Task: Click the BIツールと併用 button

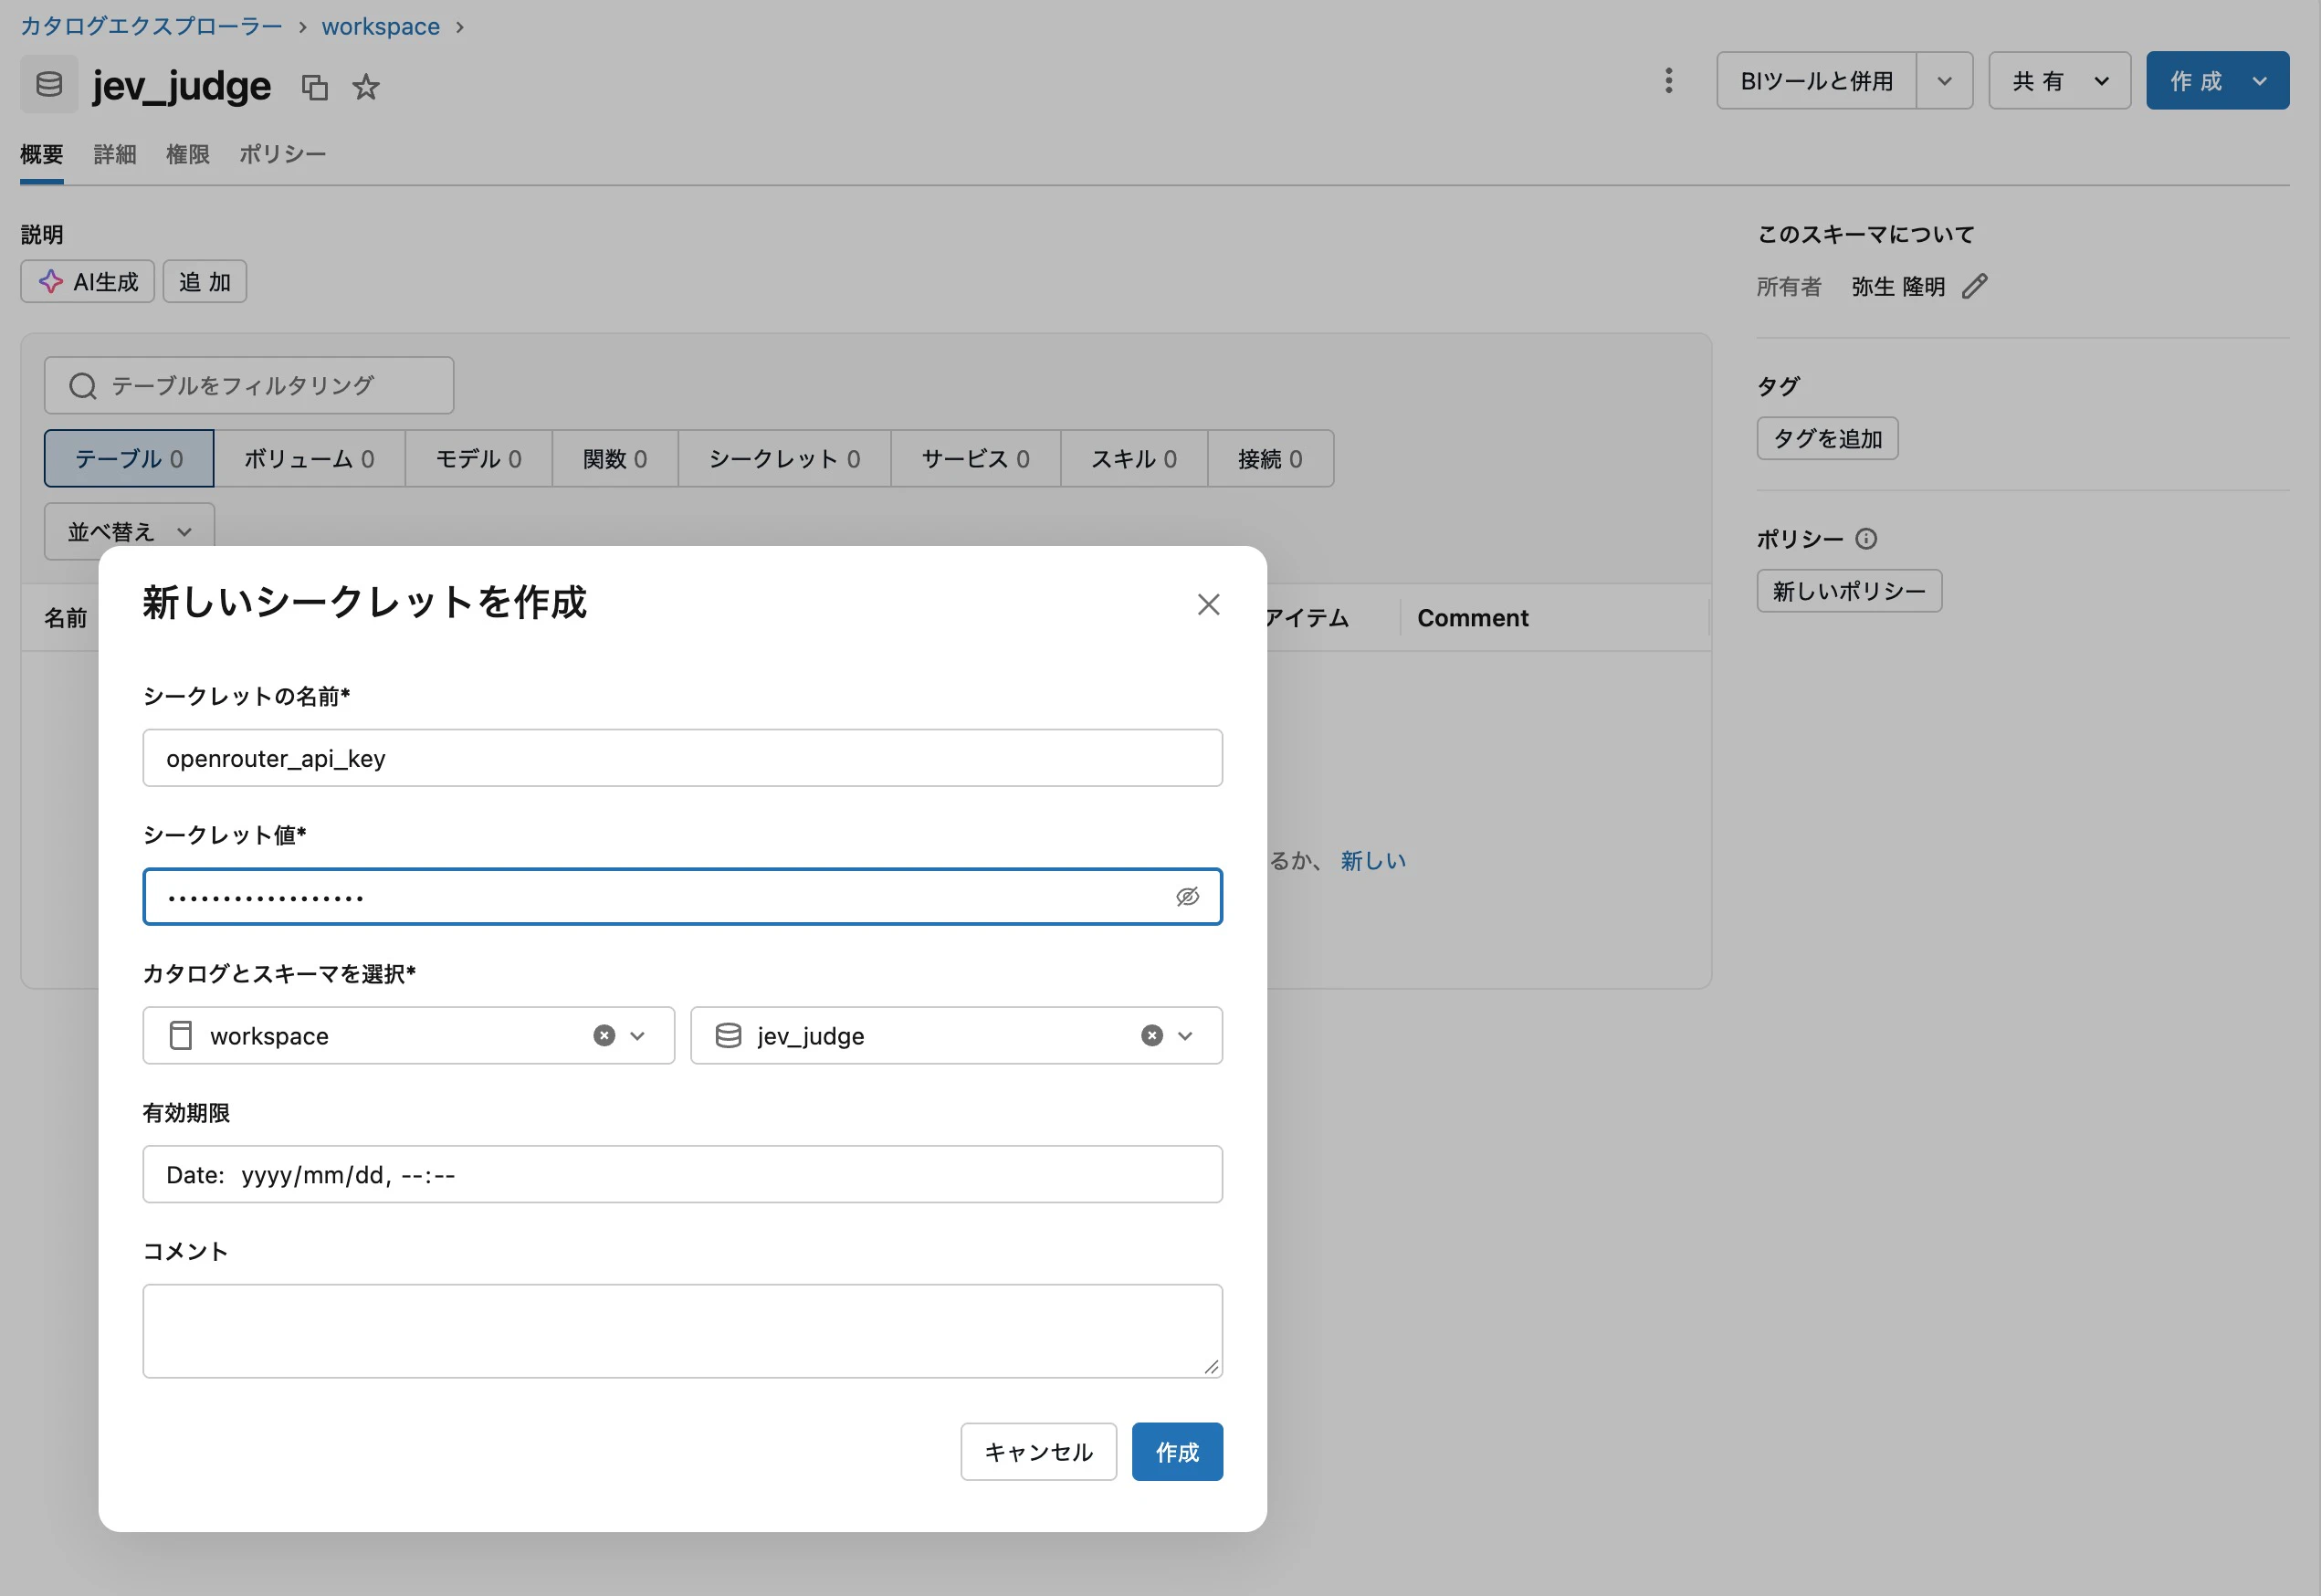Action: pyautogui.click(x=1817, y=81)
